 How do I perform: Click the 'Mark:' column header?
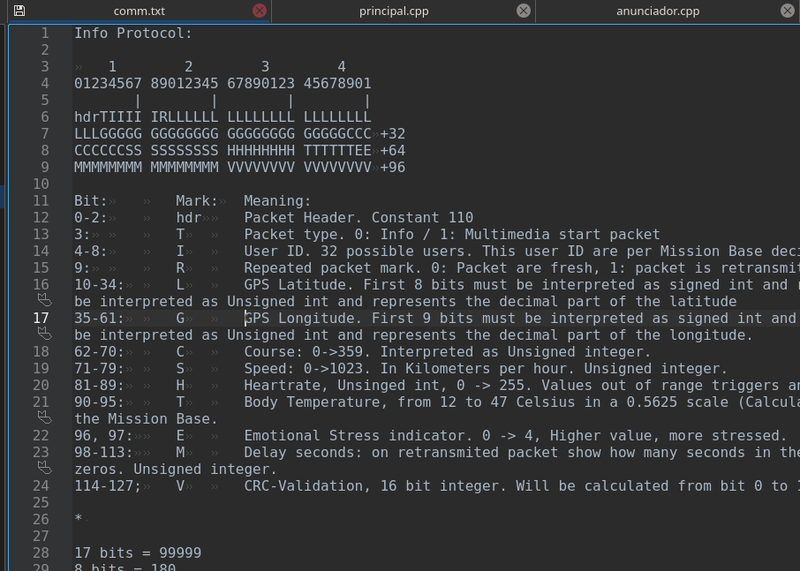[x=197, y=201]
